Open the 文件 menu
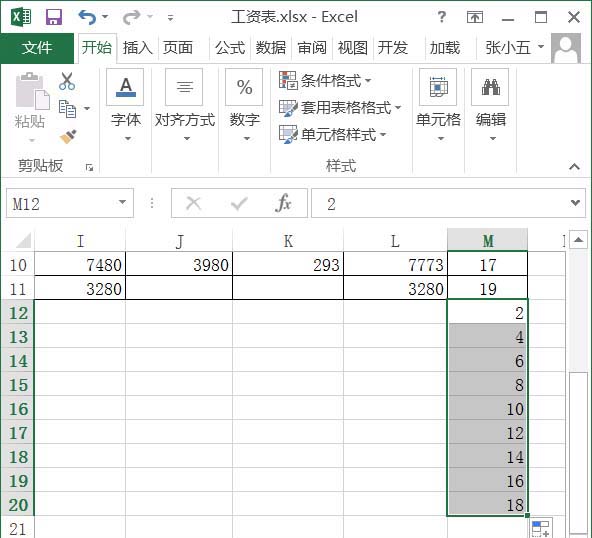 [37, 48]
